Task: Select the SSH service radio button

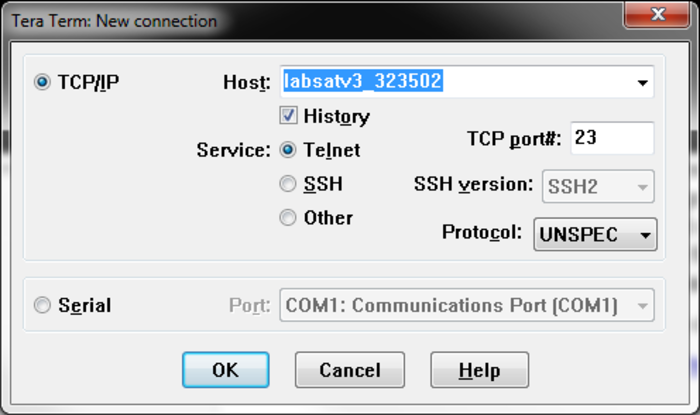Action: pyautogui.click(x=288, y=184)
